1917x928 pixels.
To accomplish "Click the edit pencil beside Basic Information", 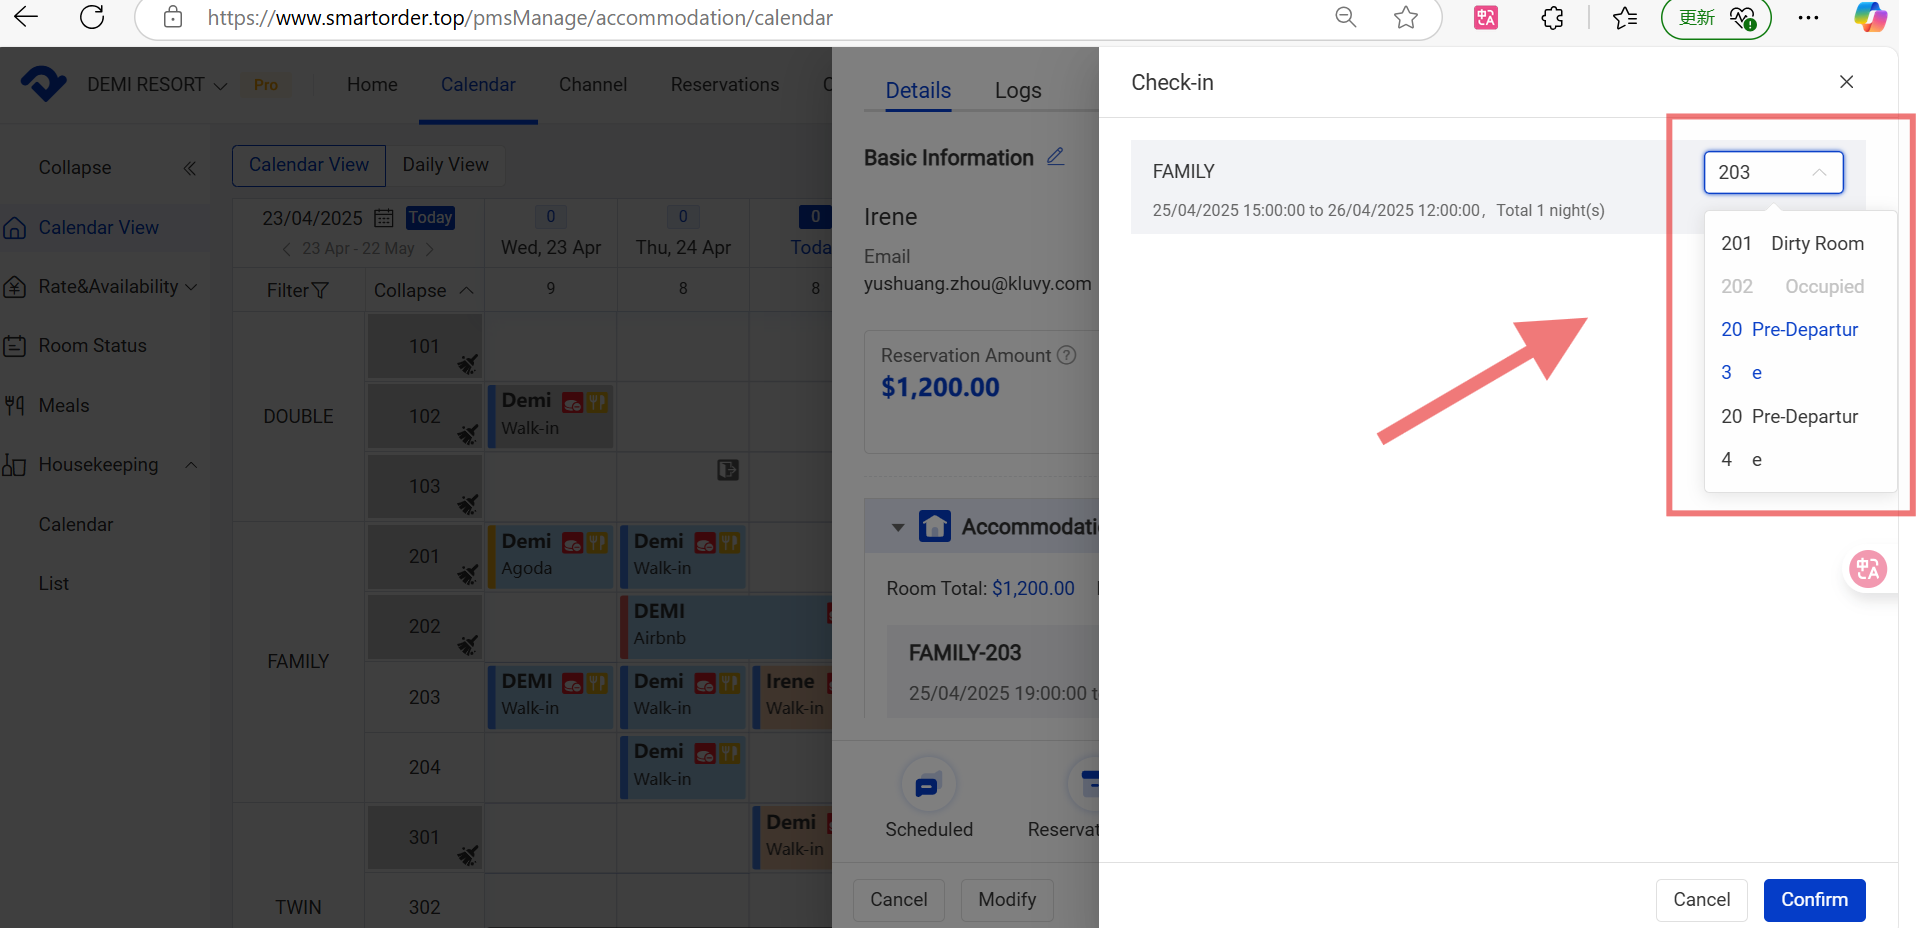I will click(x=1055, y=157).
